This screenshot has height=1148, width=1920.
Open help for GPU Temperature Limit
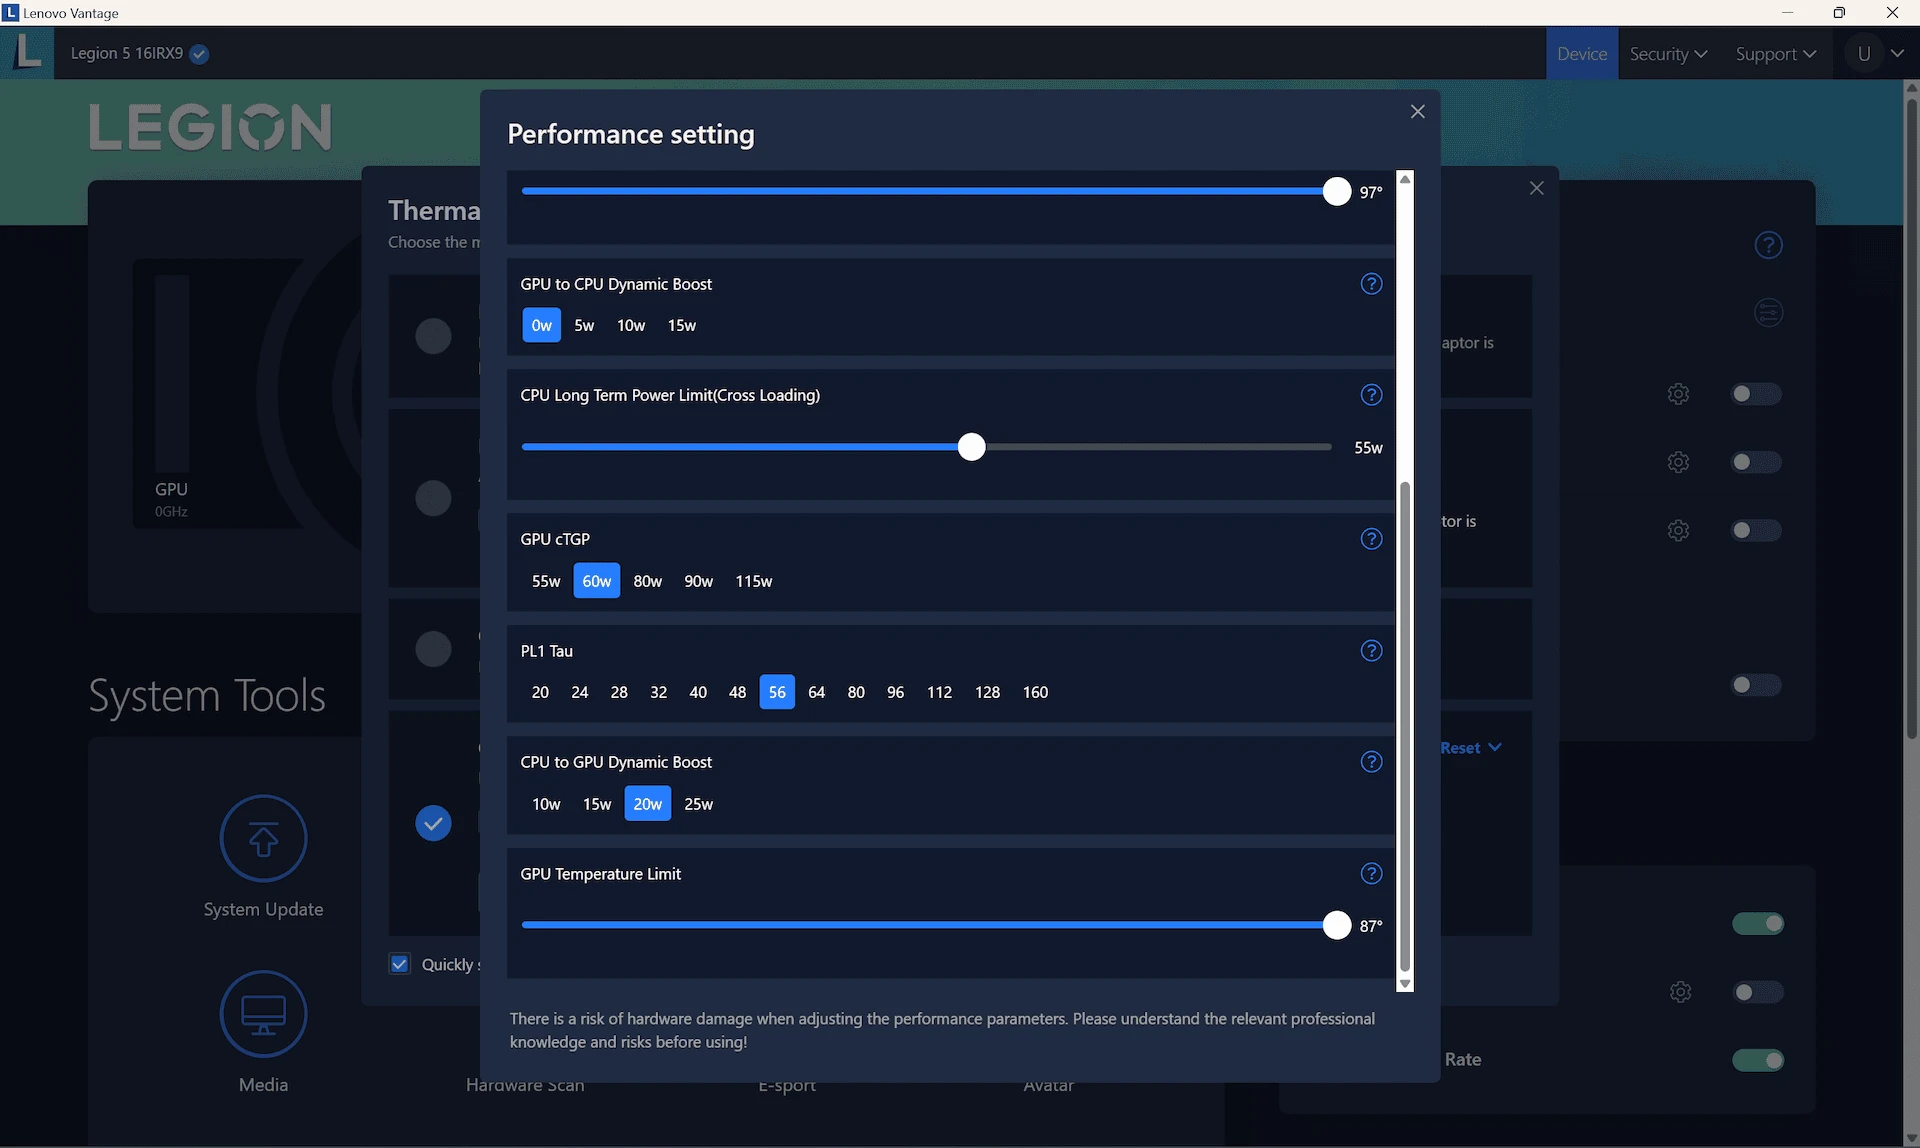(1371, 874)
